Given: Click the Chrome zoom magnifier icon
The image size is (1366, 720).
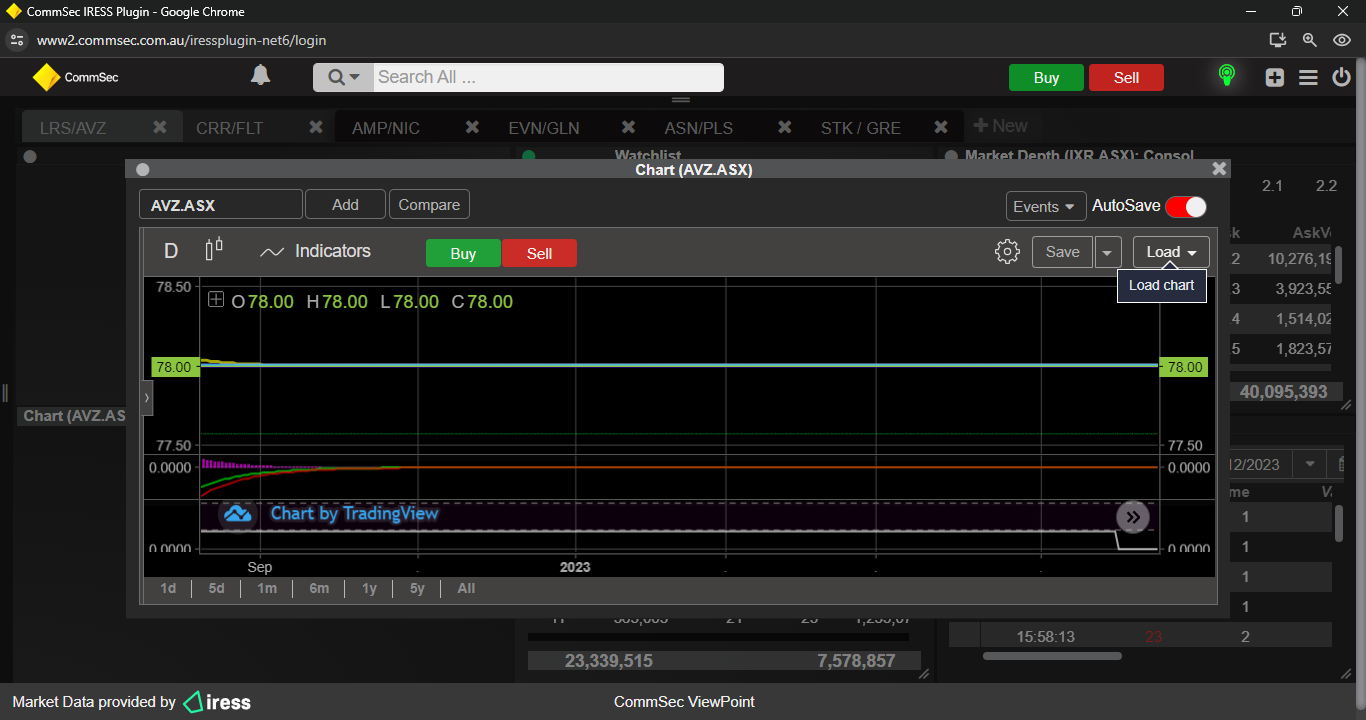Looking at the screenshot, I should (x=1310, y=40).
